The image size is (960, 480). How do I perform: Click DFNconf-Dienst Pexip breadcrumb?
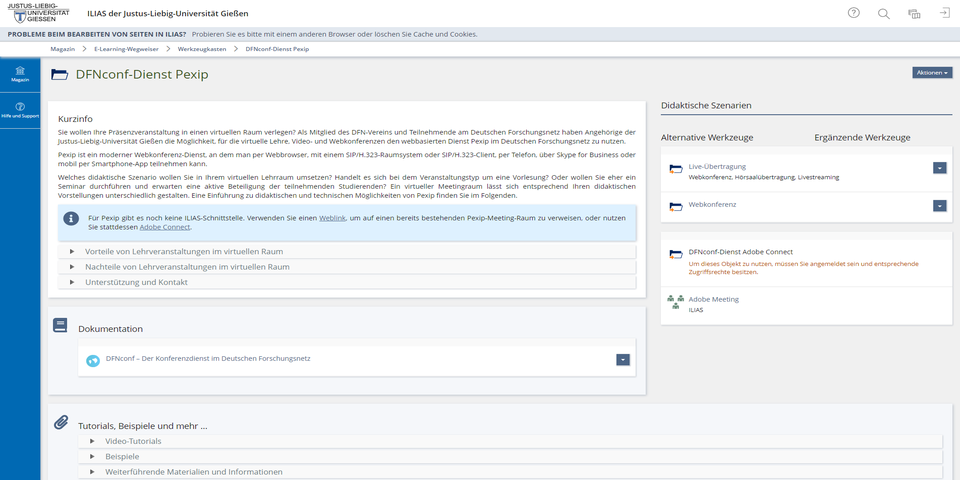tap(277, 49)
